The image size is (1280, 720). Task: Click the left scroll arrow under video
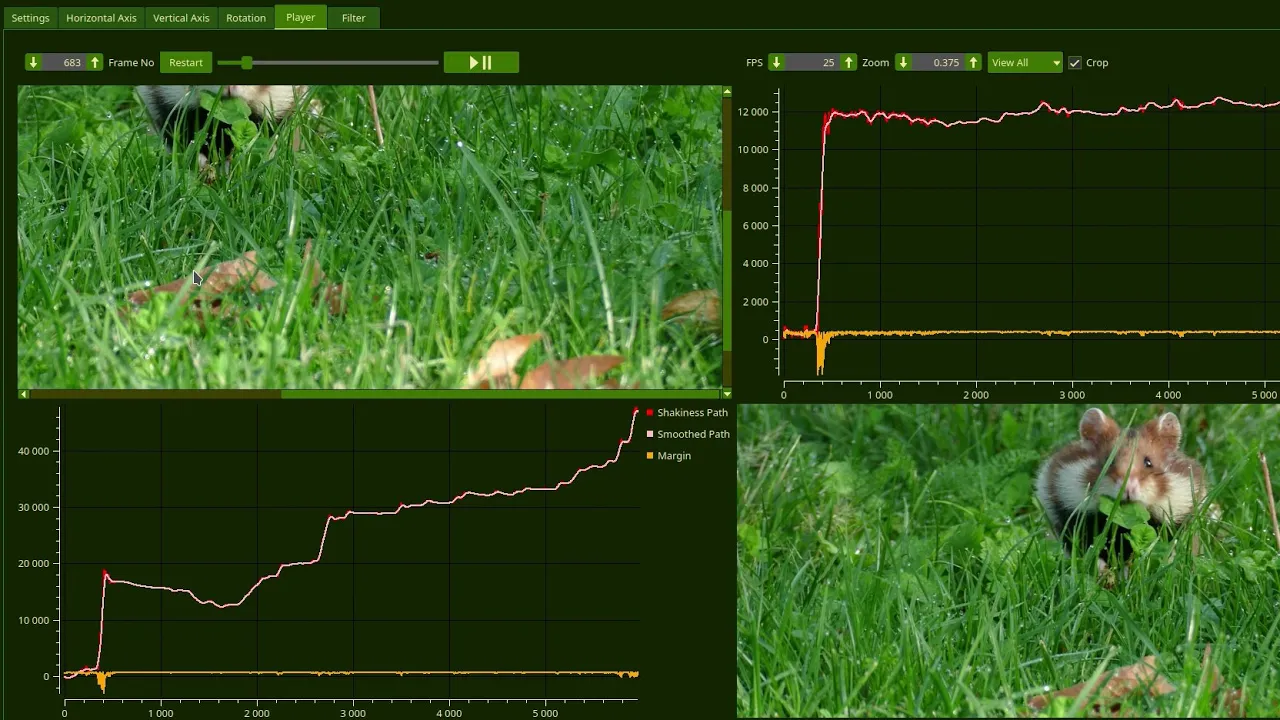tap(23, 394)
